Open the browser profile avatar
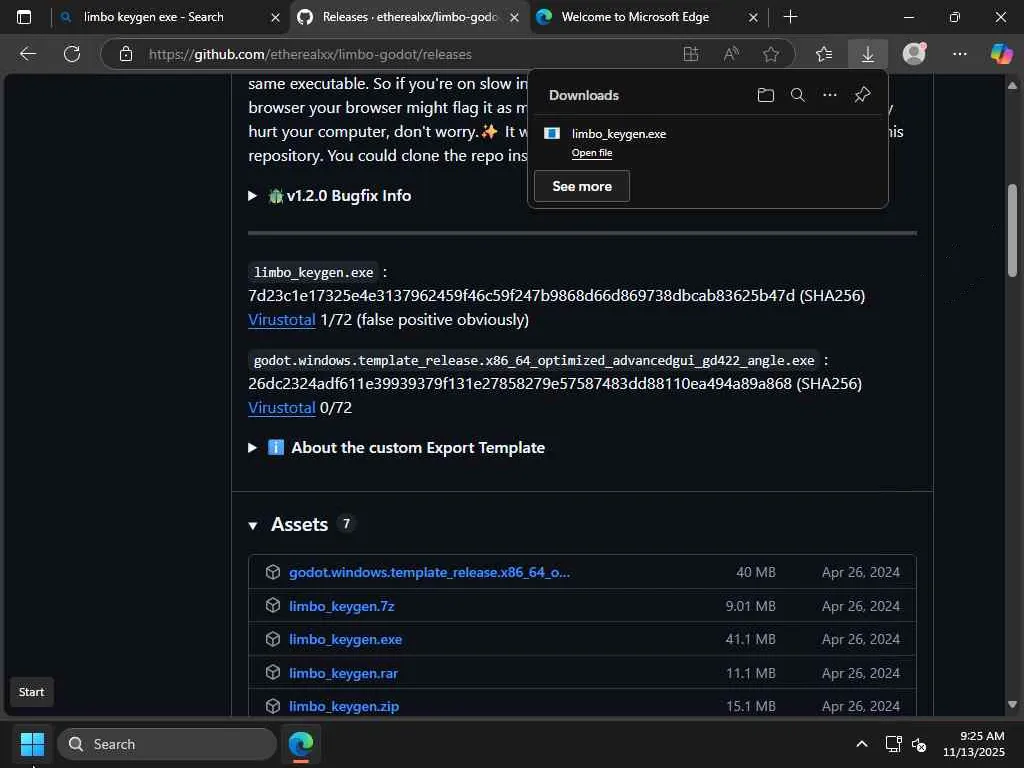 (x=914, y=54)
